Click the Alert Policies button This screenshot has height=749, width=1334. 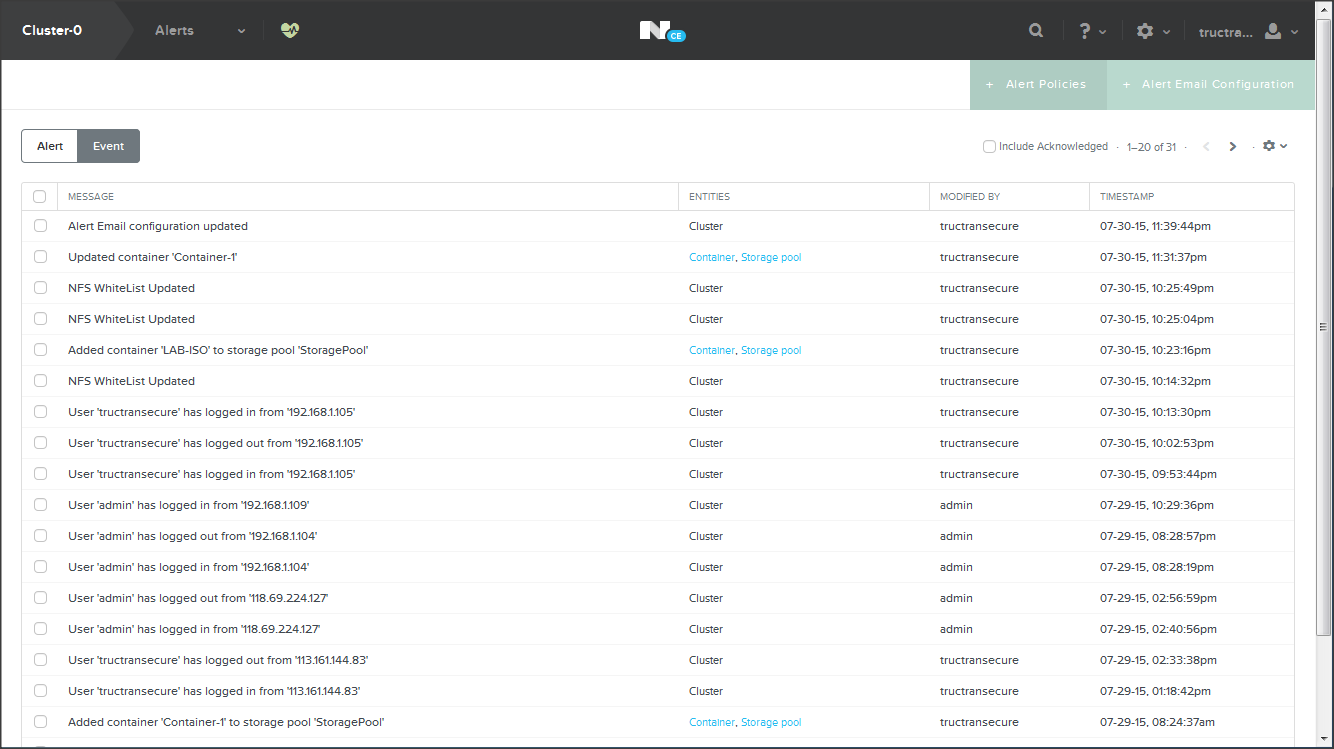click(x=1038, y=85)
